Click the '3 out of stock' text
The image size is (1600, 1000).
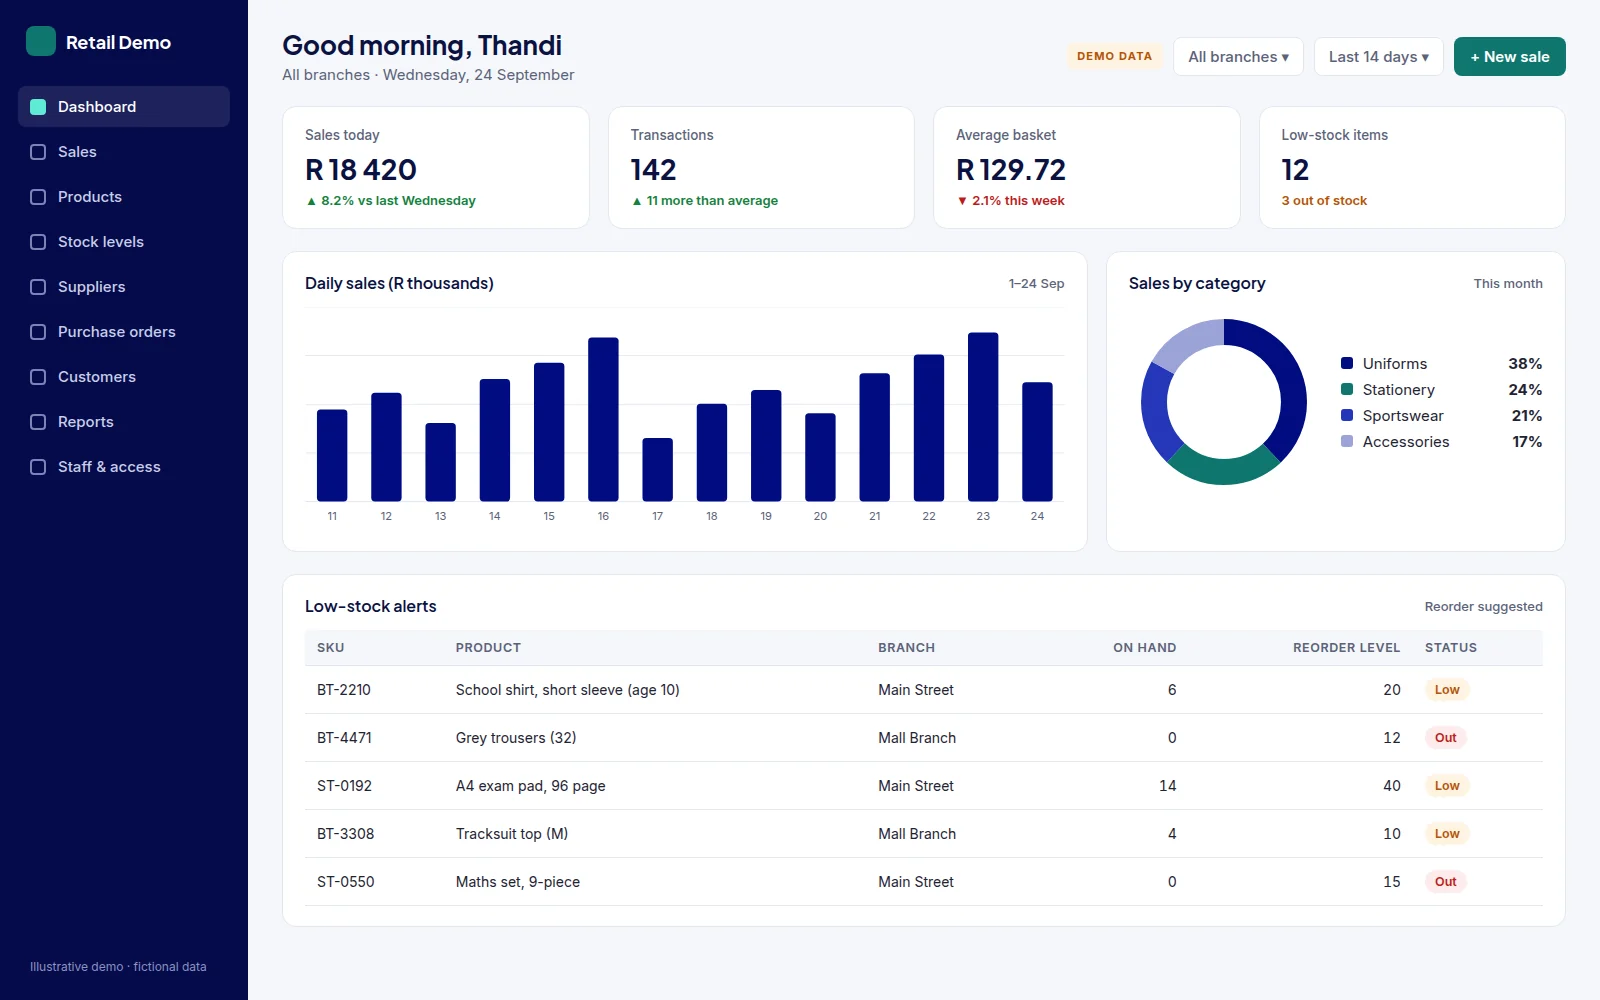pyautogui.click(x=1324, y=201)
